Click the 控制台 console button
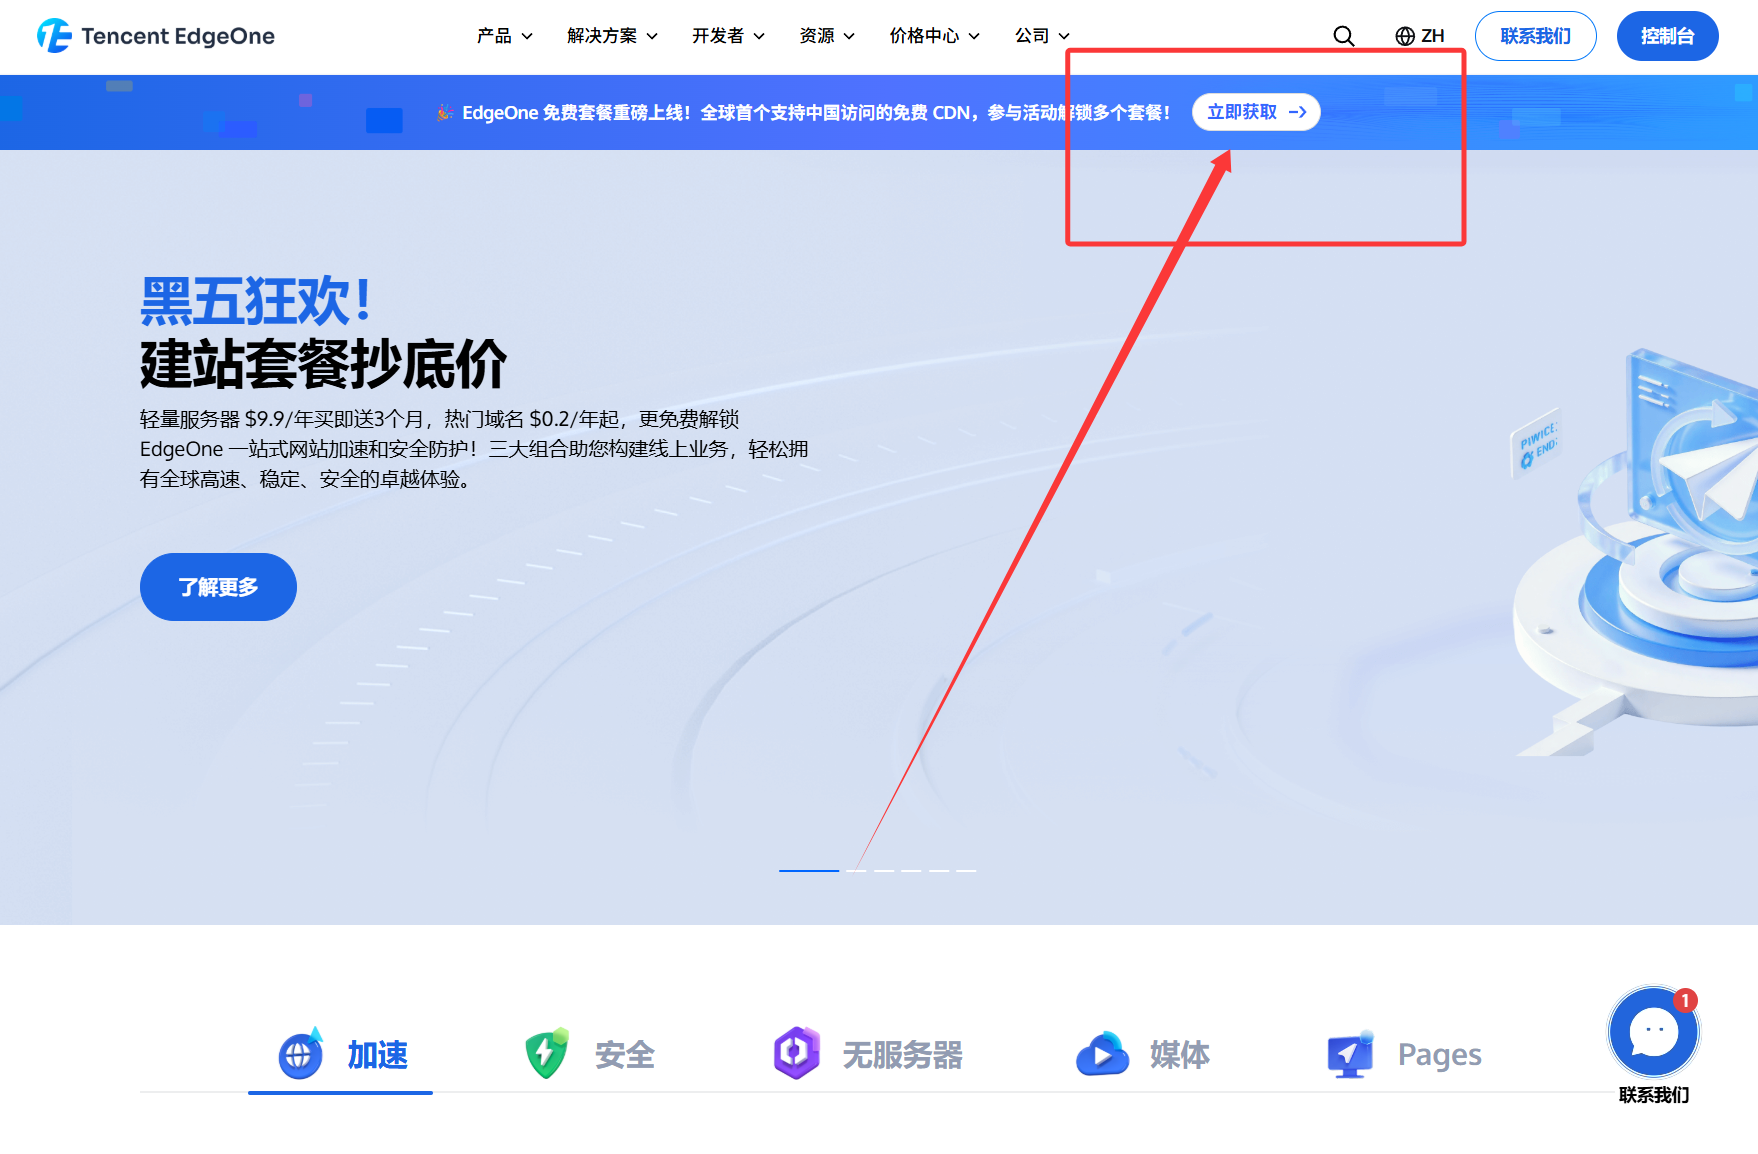This screenshot has height=1154, width=1758. [x=1667, y=36]
